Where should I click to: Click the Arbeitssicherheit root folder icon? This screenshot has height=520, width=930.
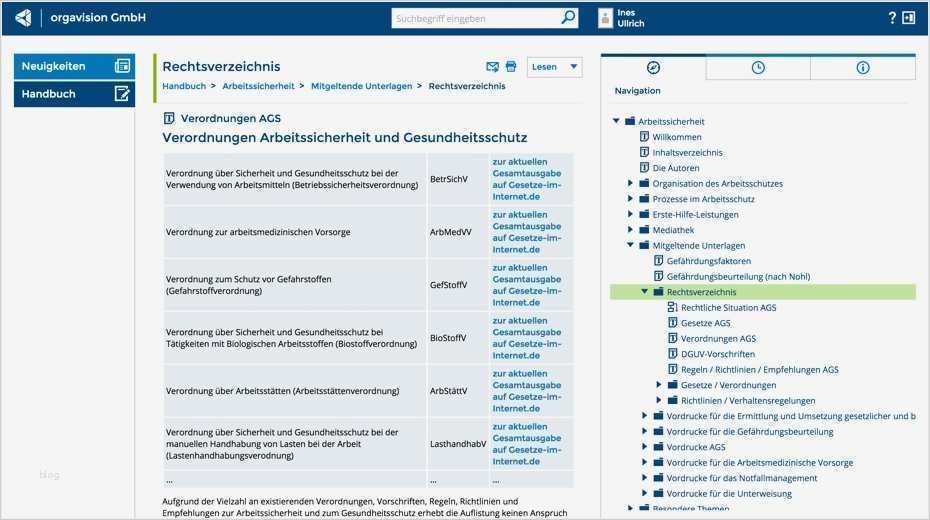(x=630, y=121)
